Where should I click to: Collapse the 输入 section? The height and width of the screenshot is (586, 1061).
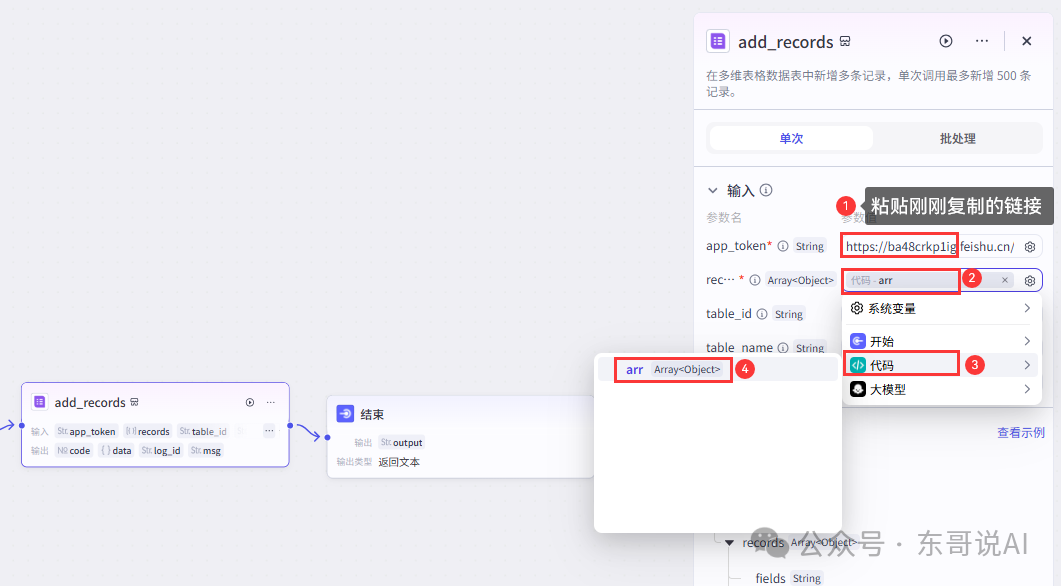pyautogui.click(x=713, y=191)
